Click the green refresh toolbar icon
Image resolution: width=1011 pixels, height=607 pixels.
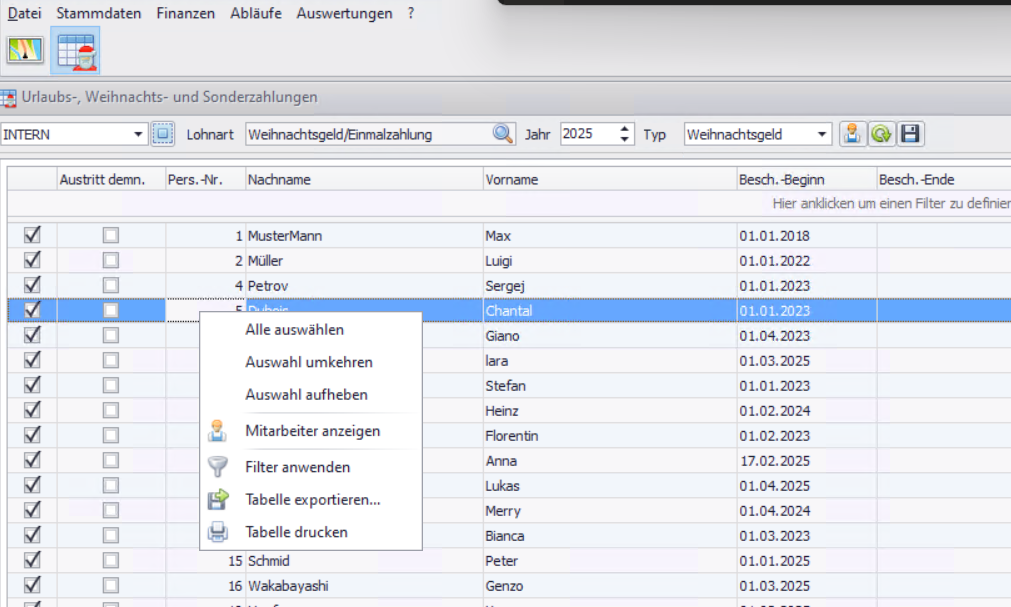coord(881,134)
